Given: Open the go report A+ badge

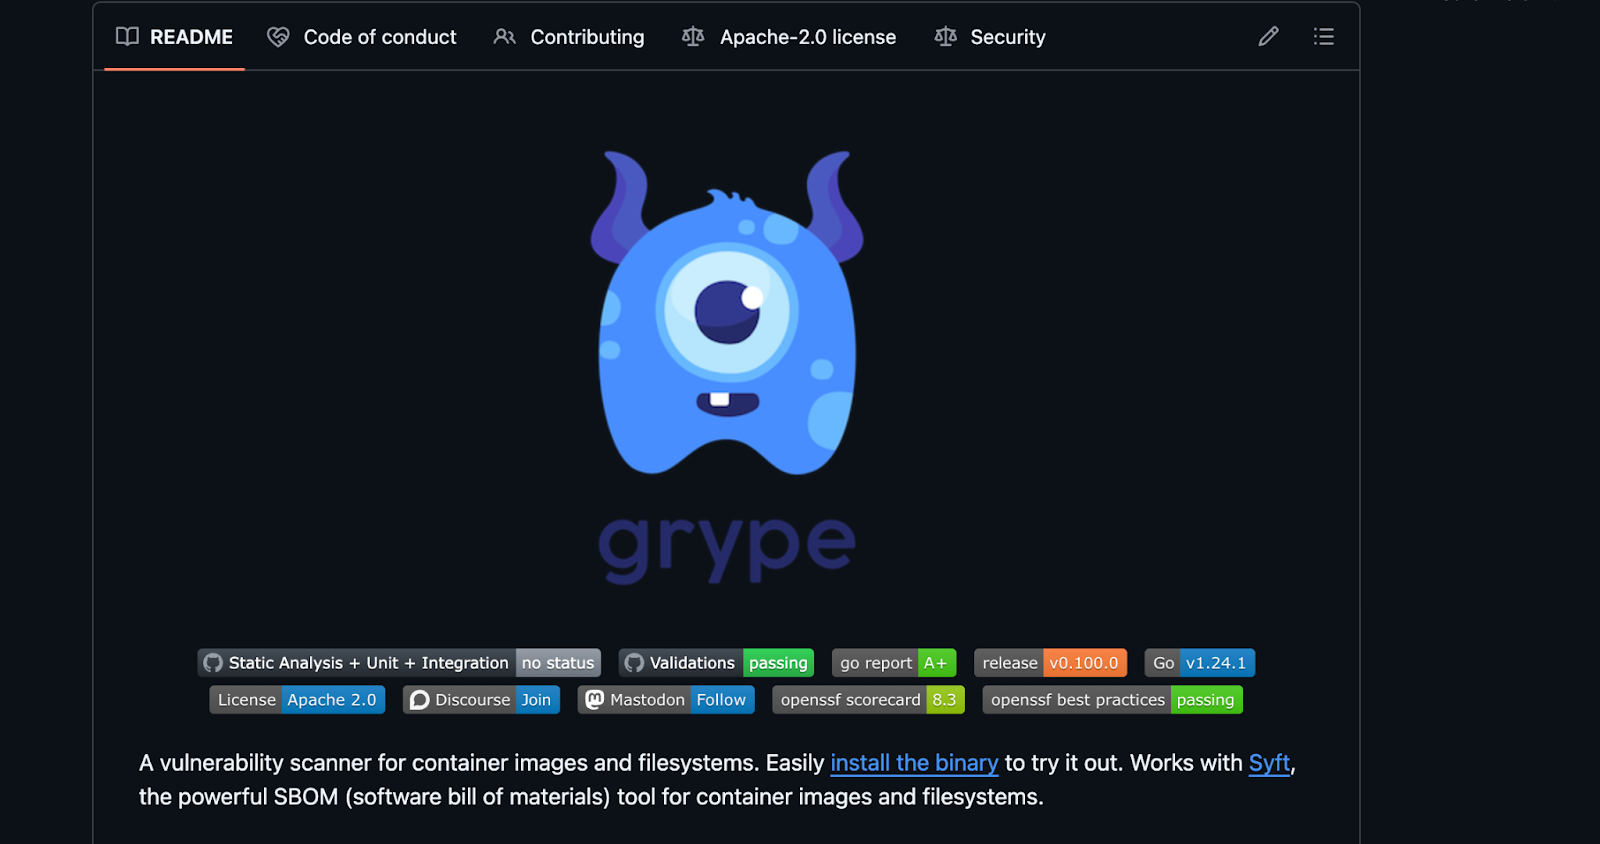Looking at the screenshot, I should [894, 663].
